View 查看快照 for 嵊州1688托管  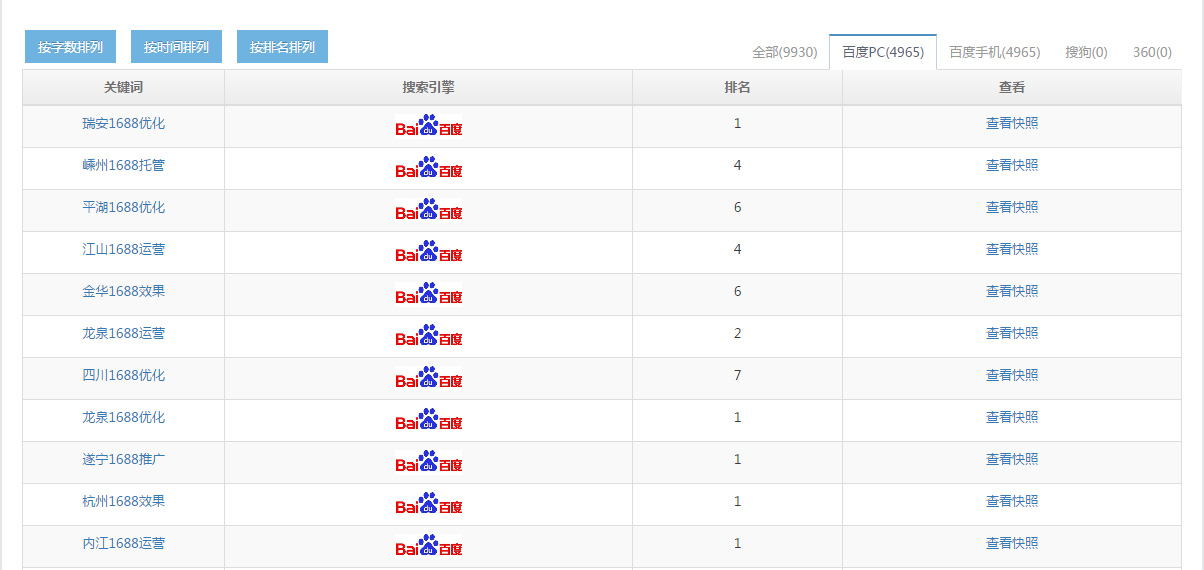pyautogui.click(x=1012, y=166)
